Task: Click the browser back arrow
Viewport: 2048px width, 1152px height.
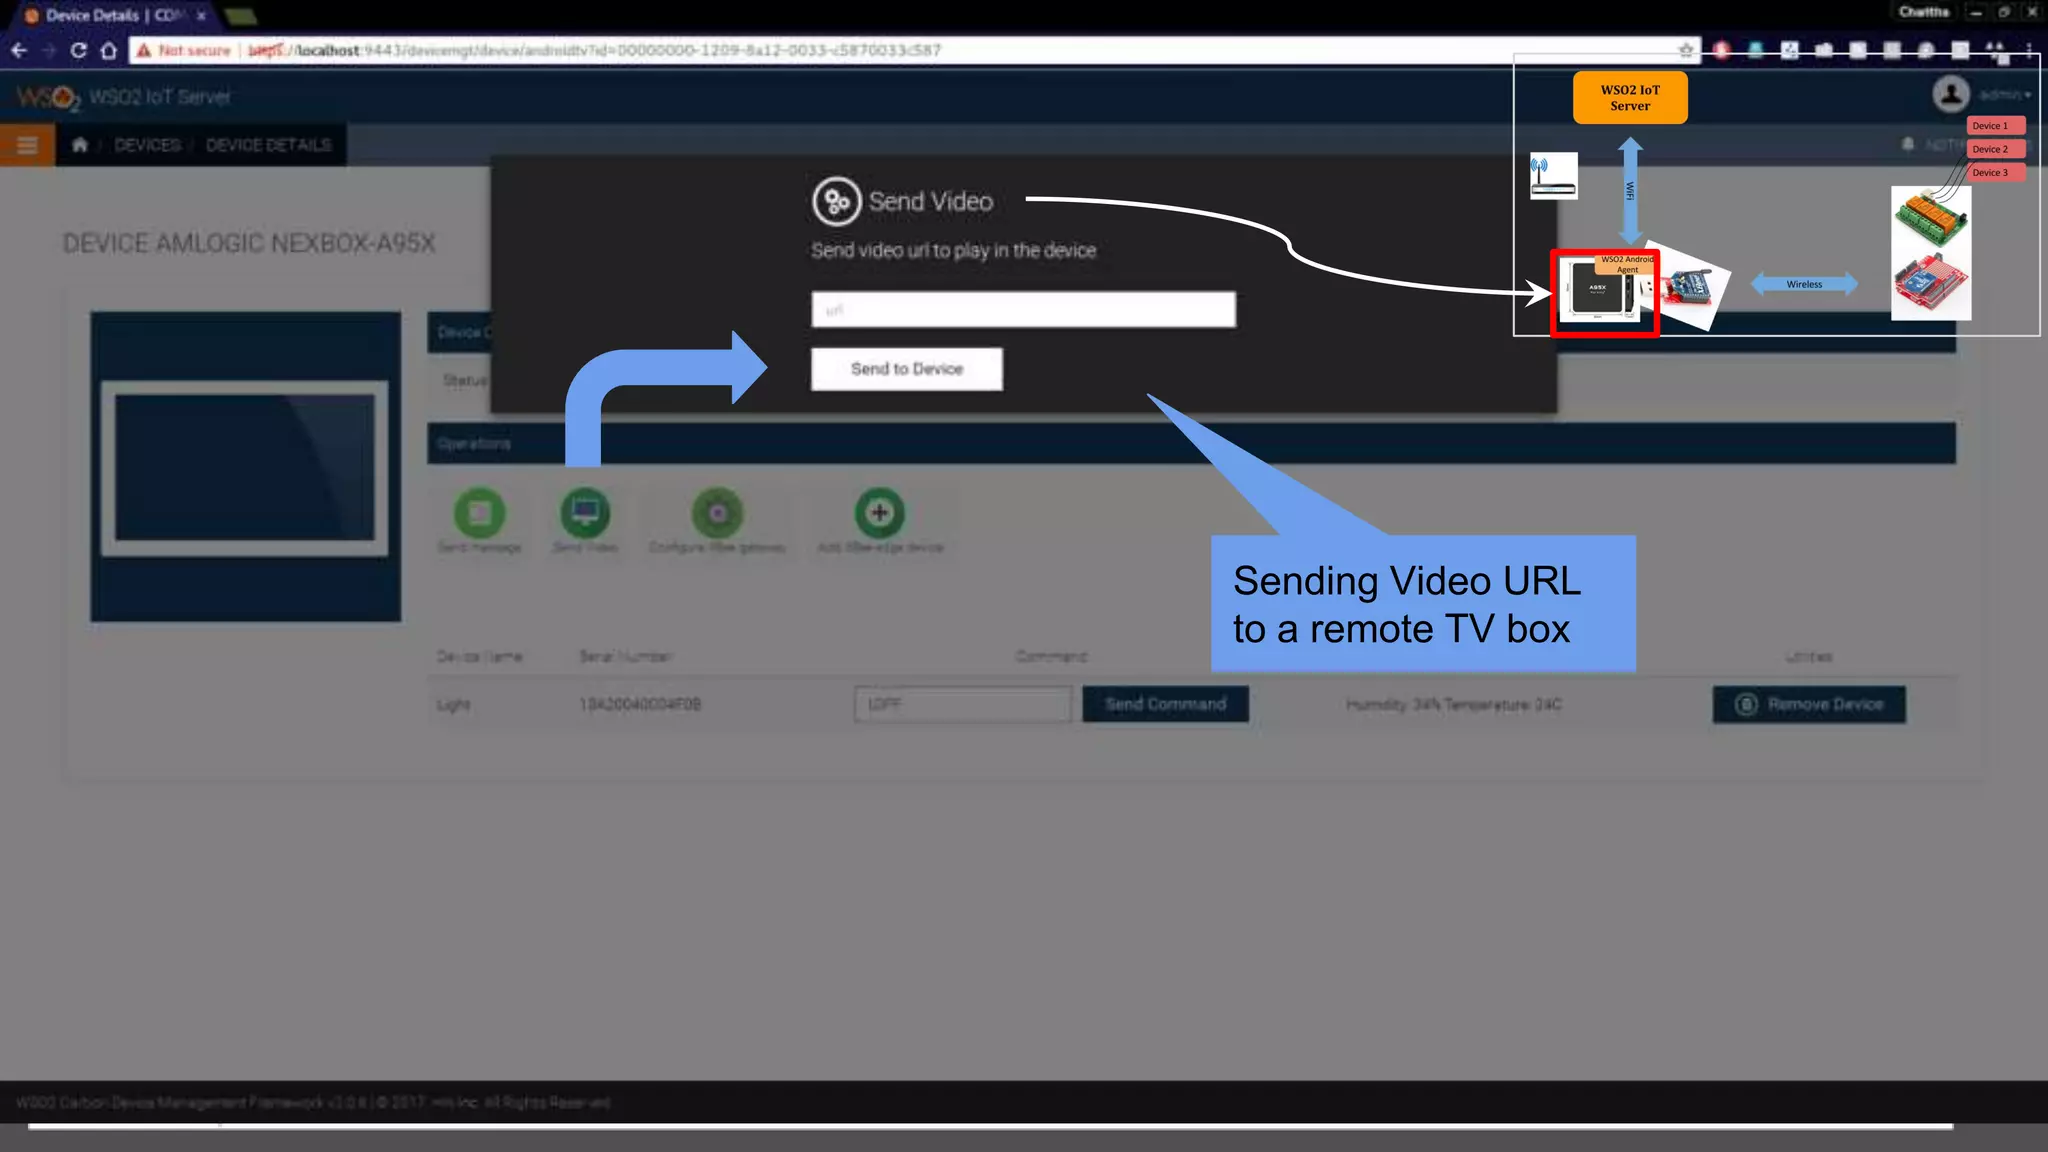Action: click(19, 50)
